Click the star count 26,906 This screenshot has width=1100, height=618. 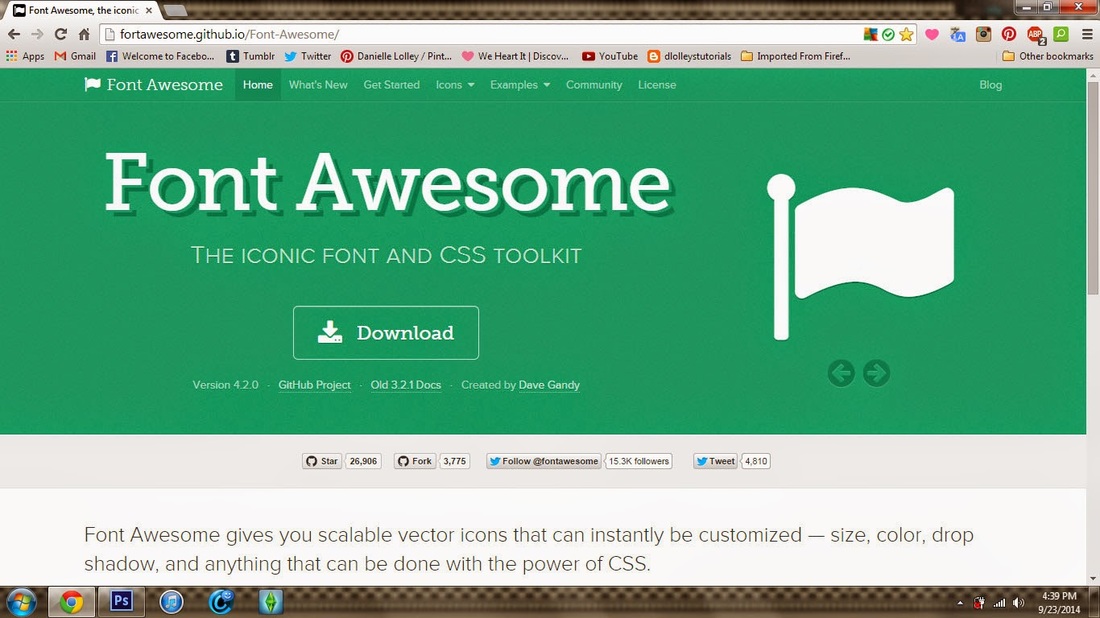[363, 461]
